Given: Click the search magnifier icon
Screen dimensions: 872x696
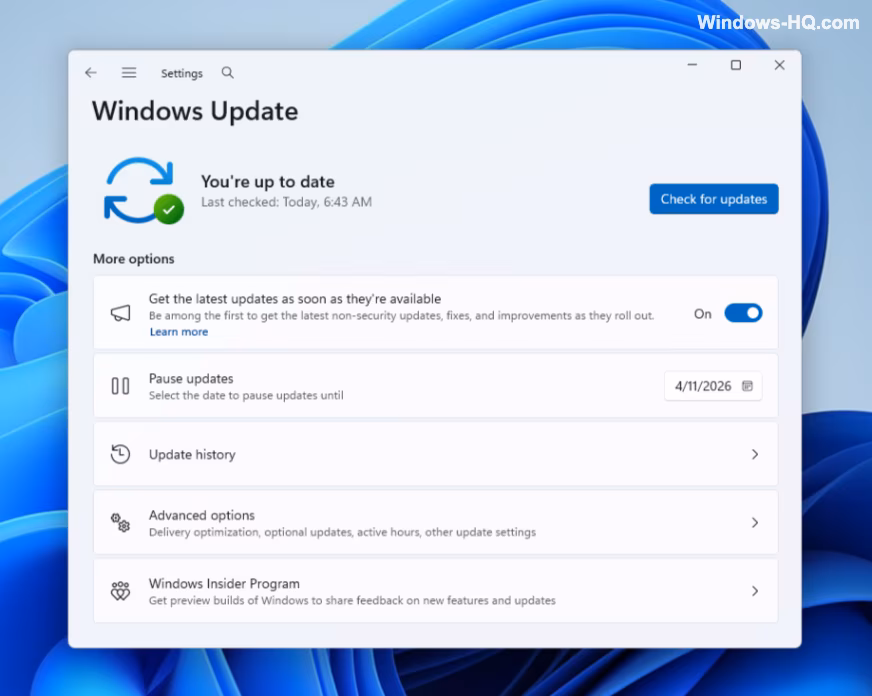Looking at the screenshot, I should (x=227, y=73).
